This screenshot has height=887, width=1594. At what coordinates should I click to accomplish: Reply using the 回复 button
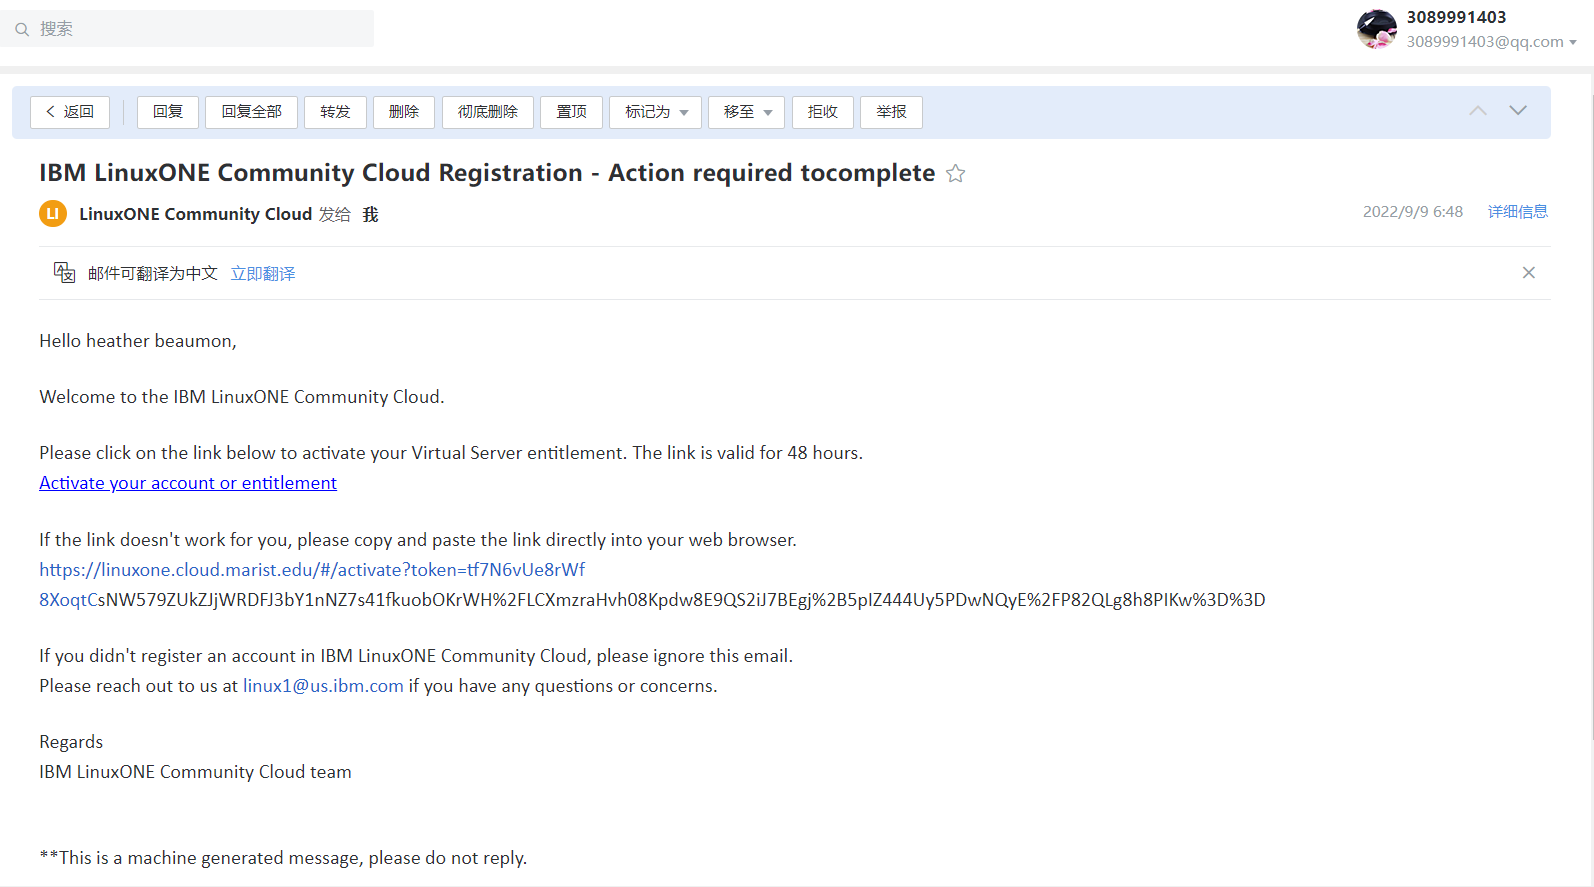click(168, 112)
